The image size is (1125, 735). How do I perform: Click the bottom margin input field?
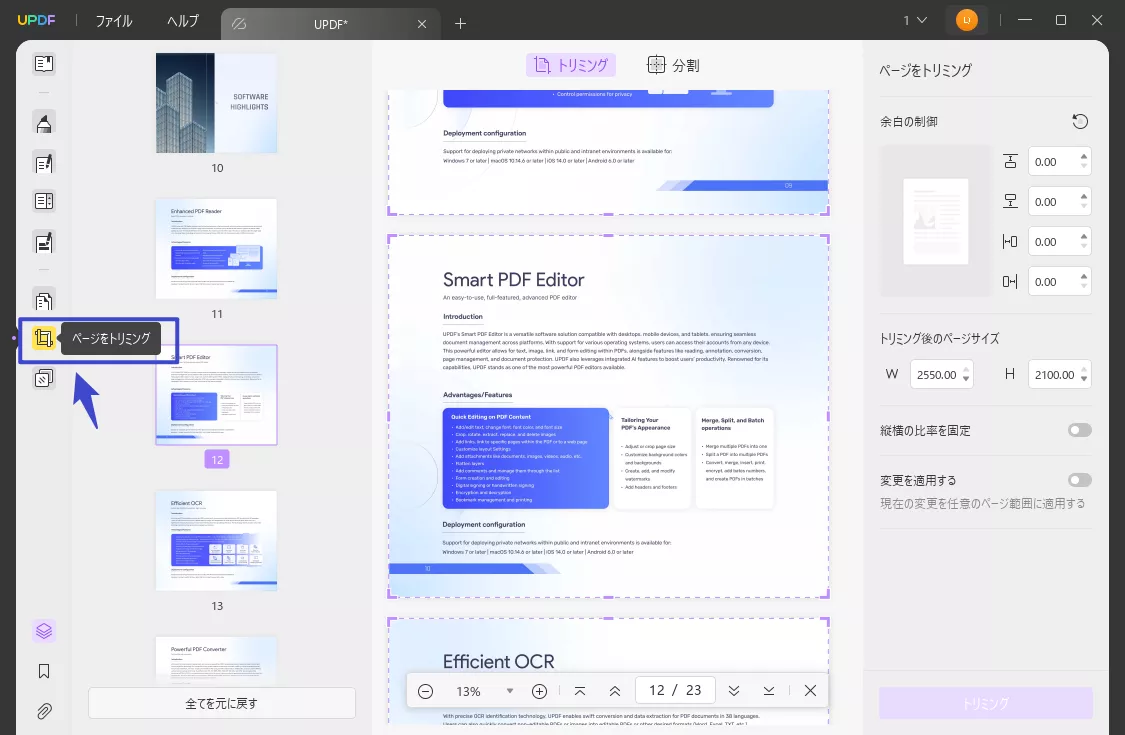pyautogui.click(x=1059, y=202)
